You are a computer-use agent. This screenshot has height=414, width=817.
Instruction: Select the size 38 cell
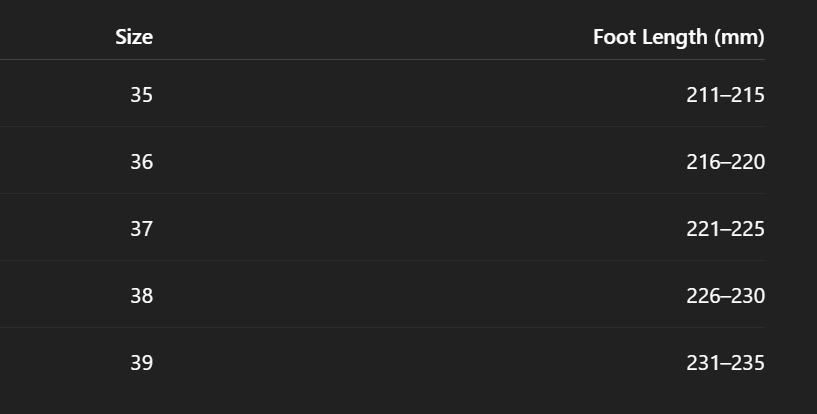141,295
